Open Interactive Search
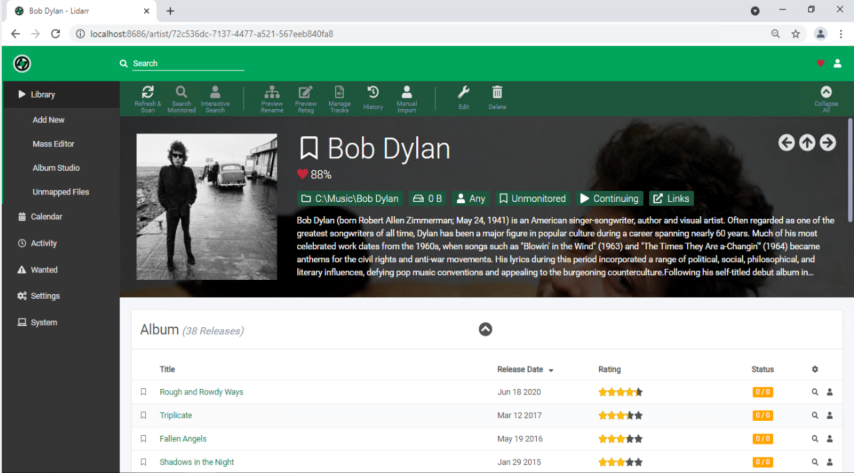854x473 pixels. [x=215, y=99]
